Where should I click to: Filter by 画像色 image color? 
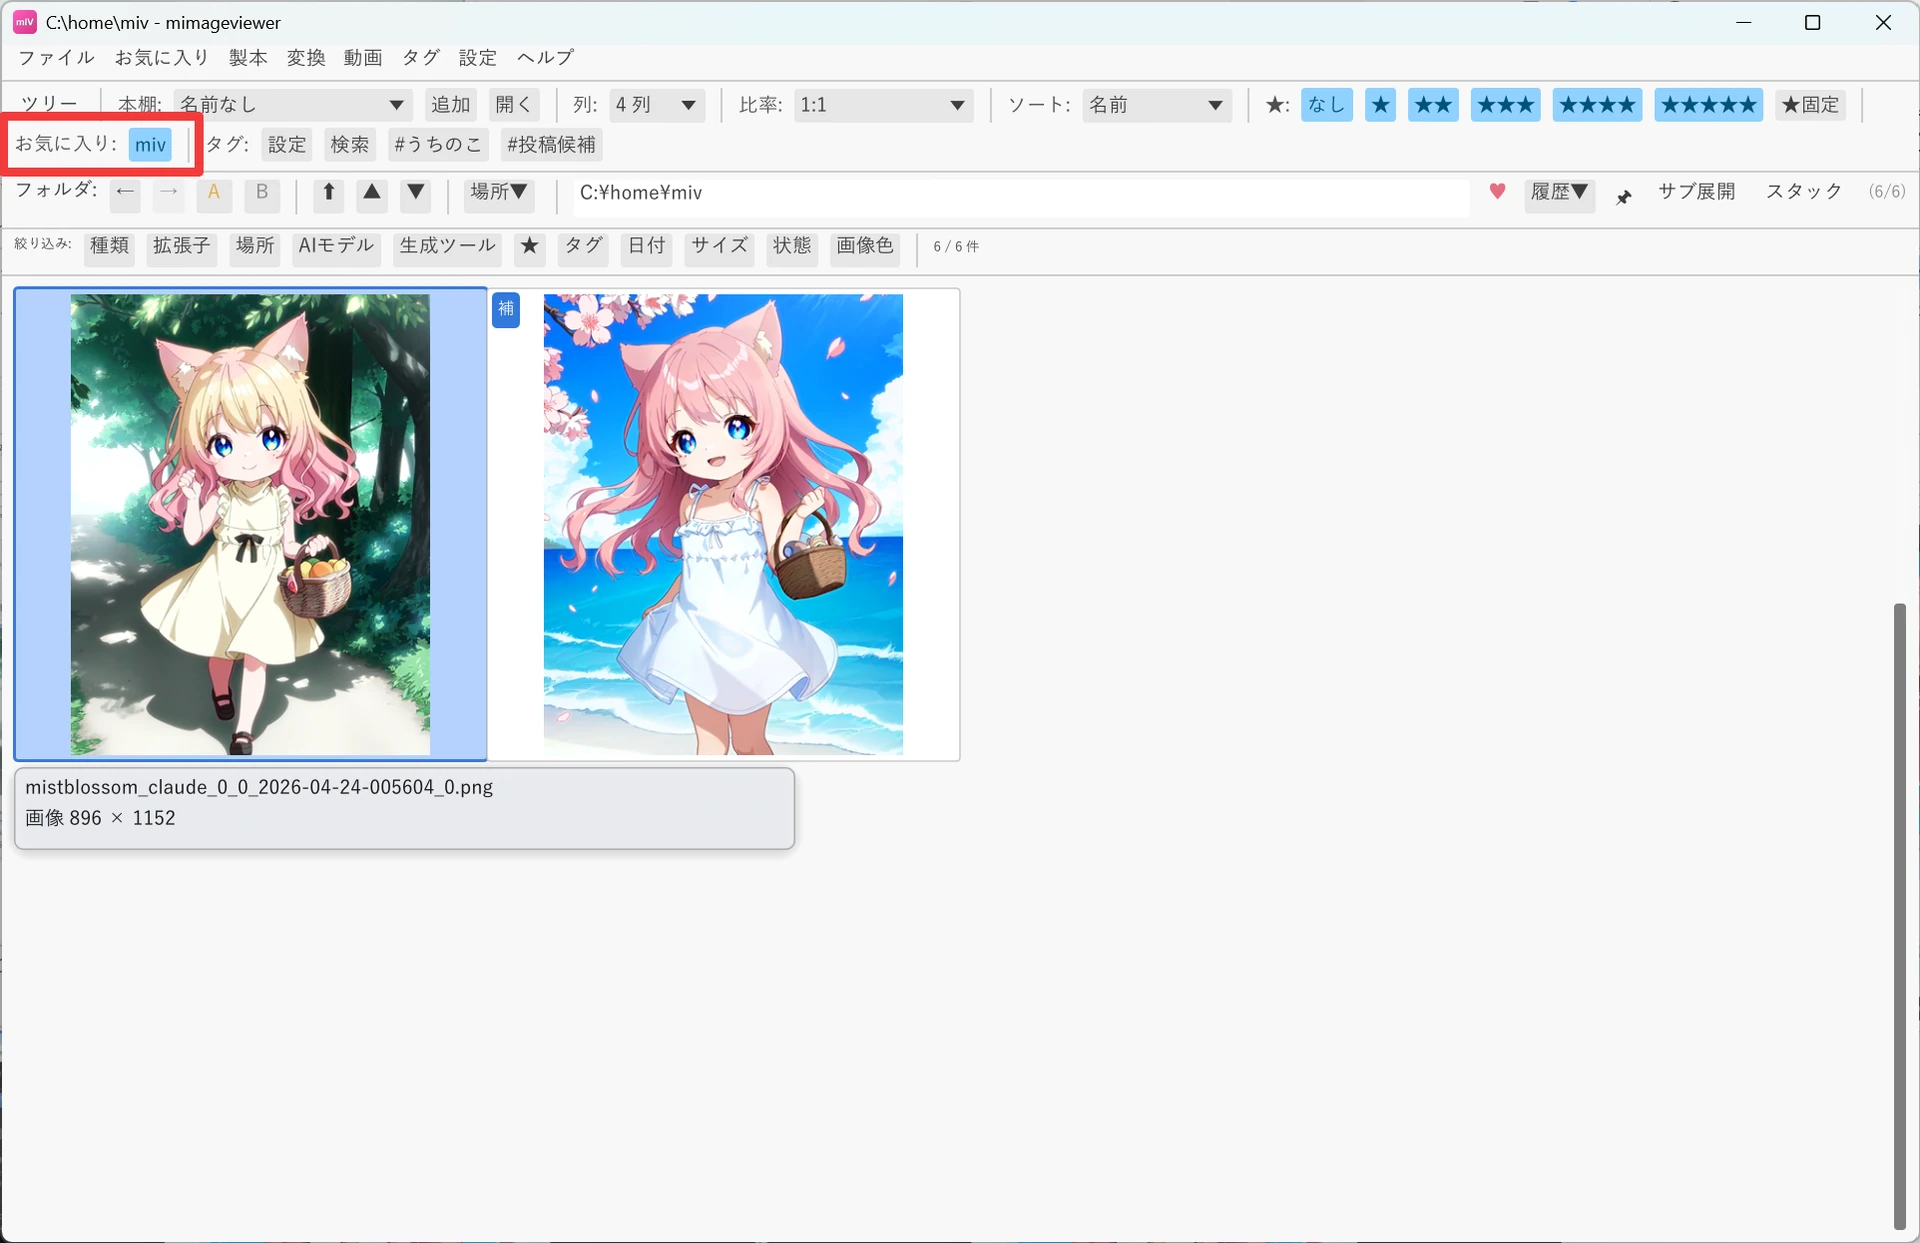pos(865,247)
